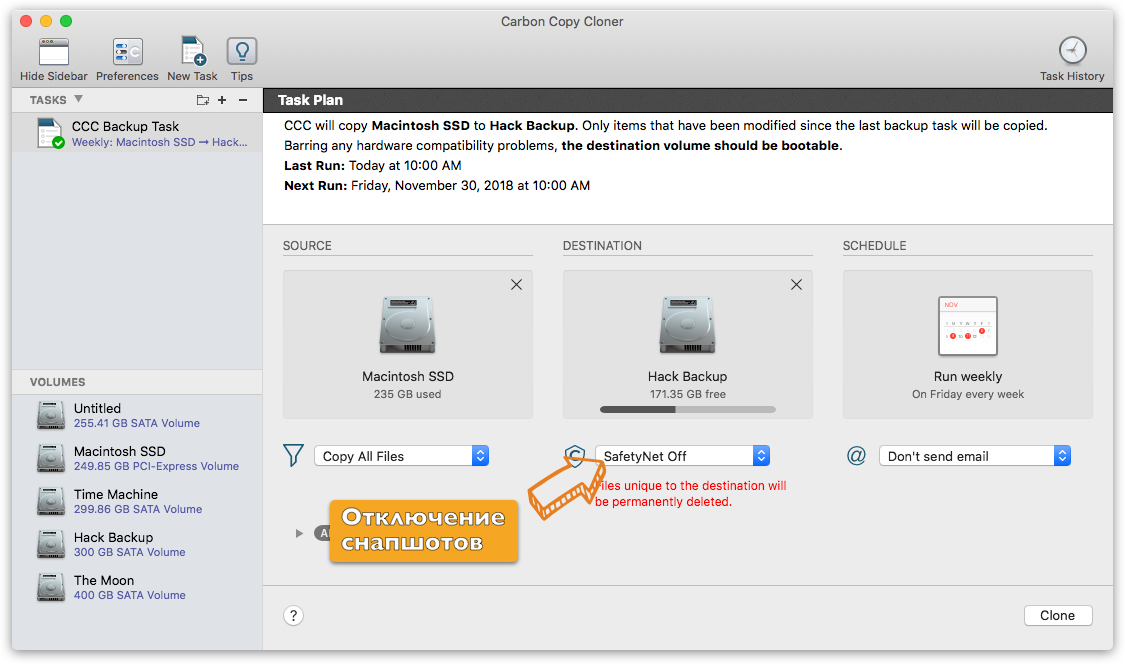Viewport: 1125px width, 664px height.
Task: Click the email @ icon
Action: pyautogui.click(x=856, y=456)
